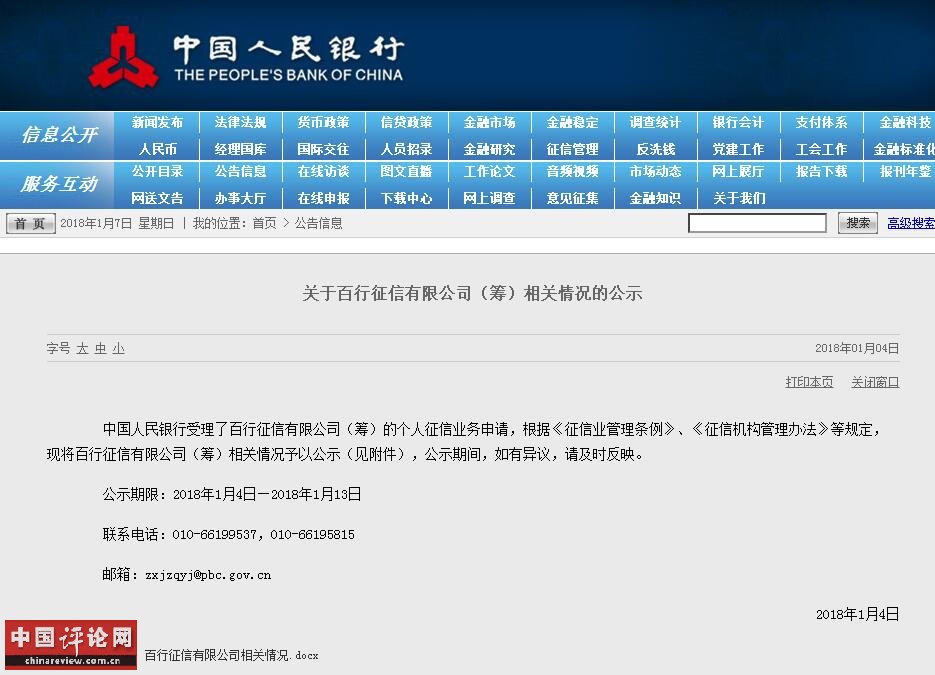Click 关闭窗口 to close window

[x=875, y=382]
